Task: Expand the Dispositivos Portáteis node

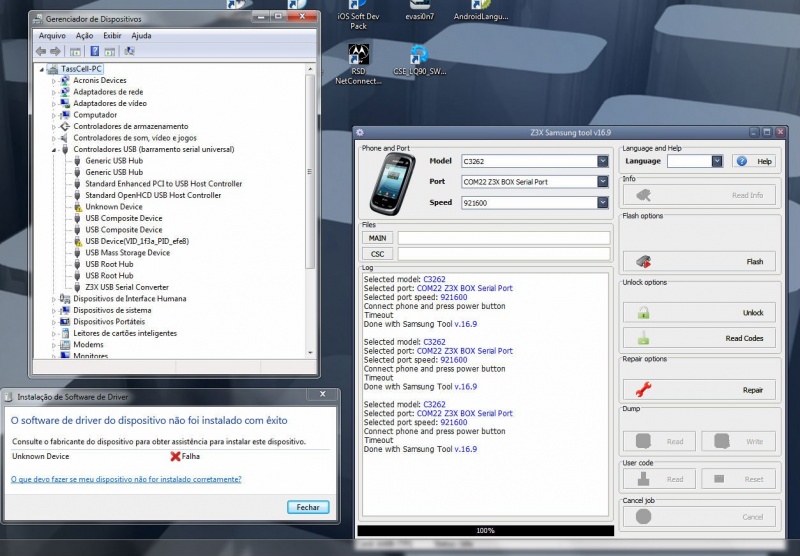Action: pos(54,322)
